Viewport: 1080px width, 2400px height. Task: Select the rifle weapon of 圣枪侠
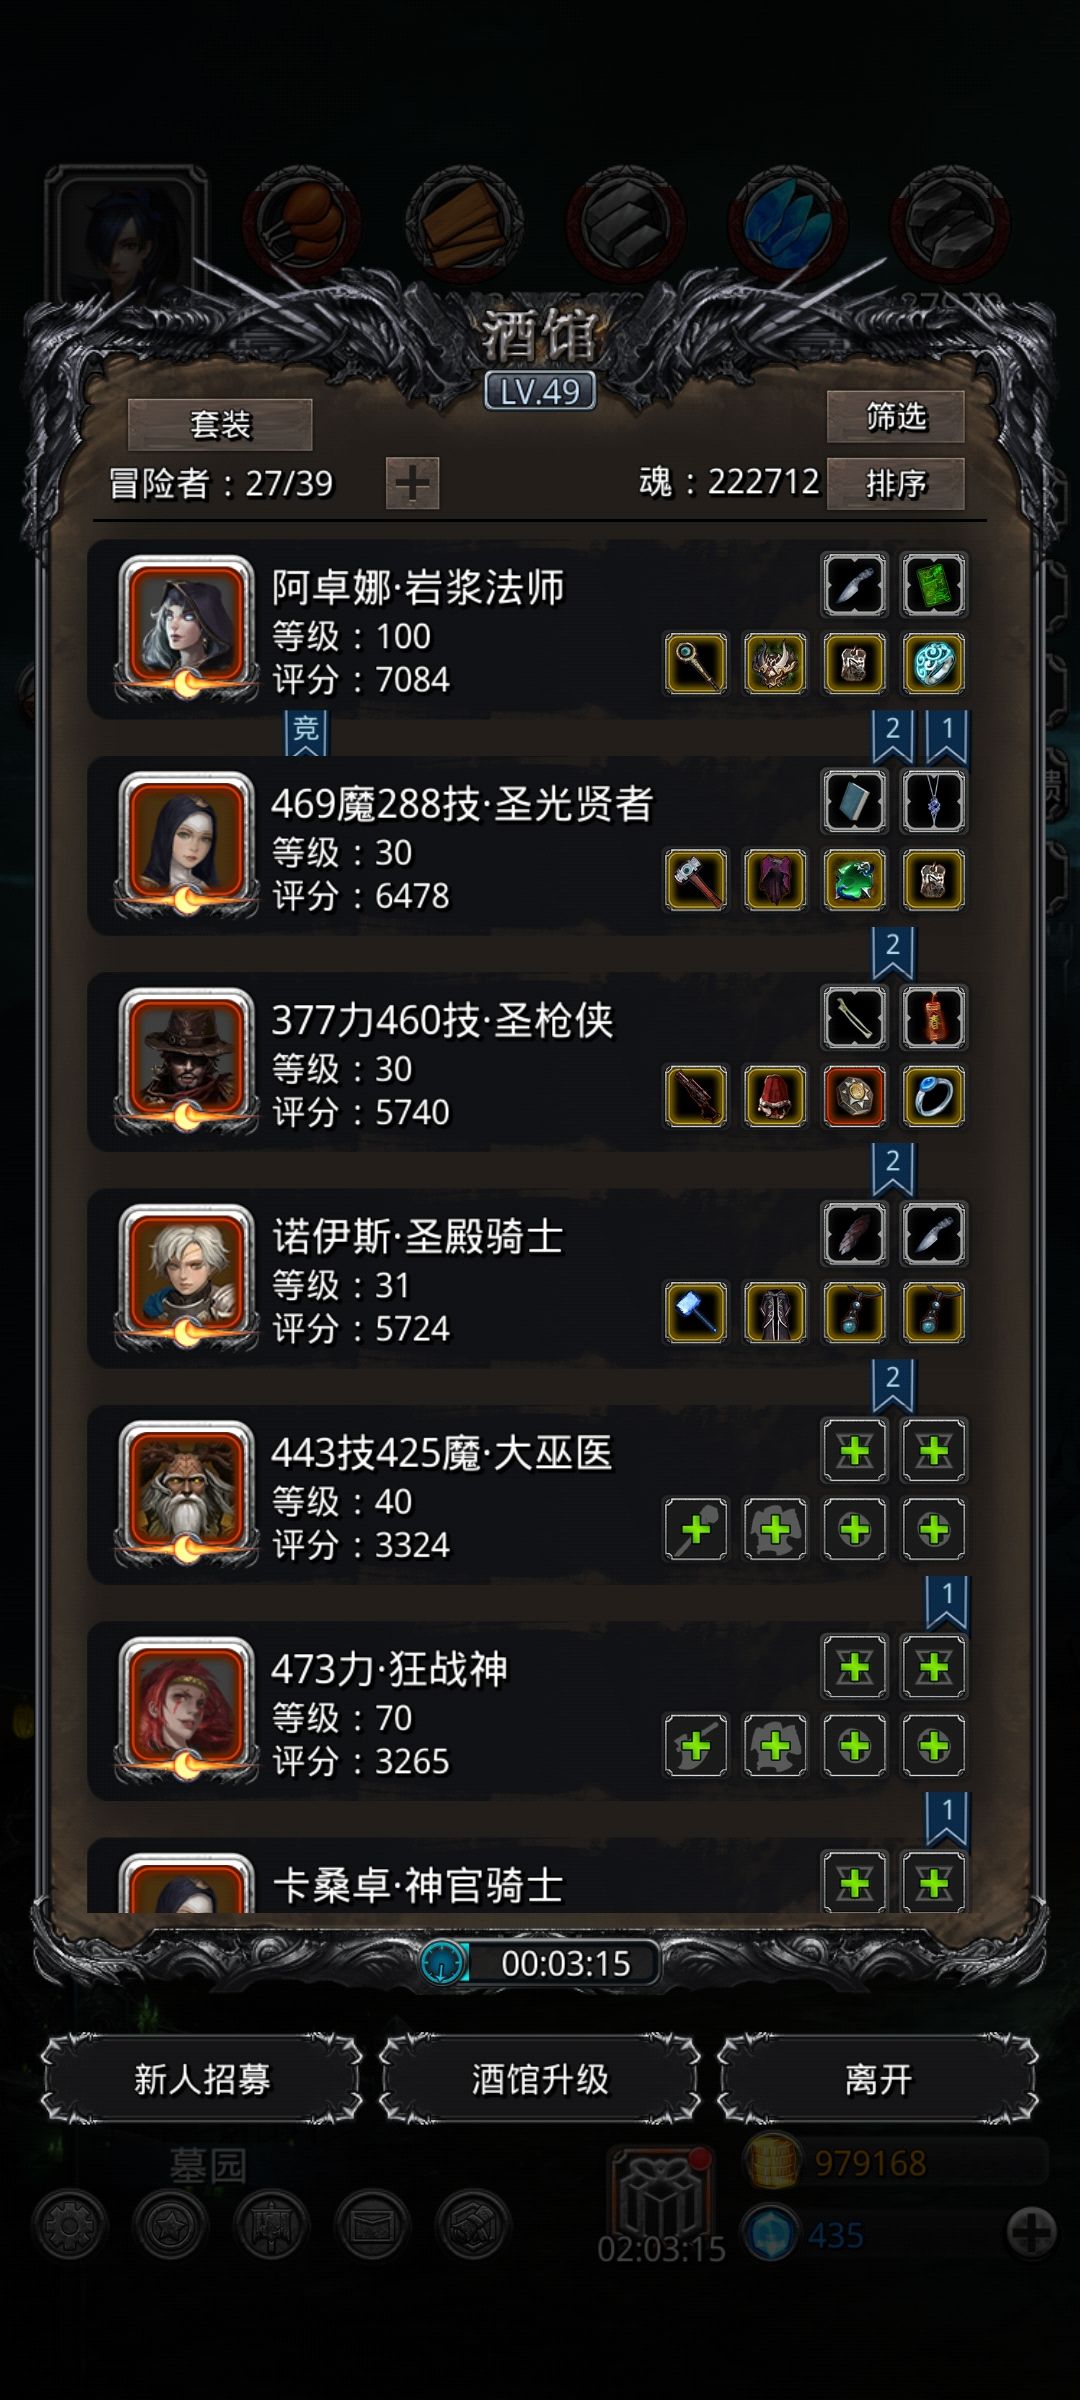click(x=696, y=1097)
